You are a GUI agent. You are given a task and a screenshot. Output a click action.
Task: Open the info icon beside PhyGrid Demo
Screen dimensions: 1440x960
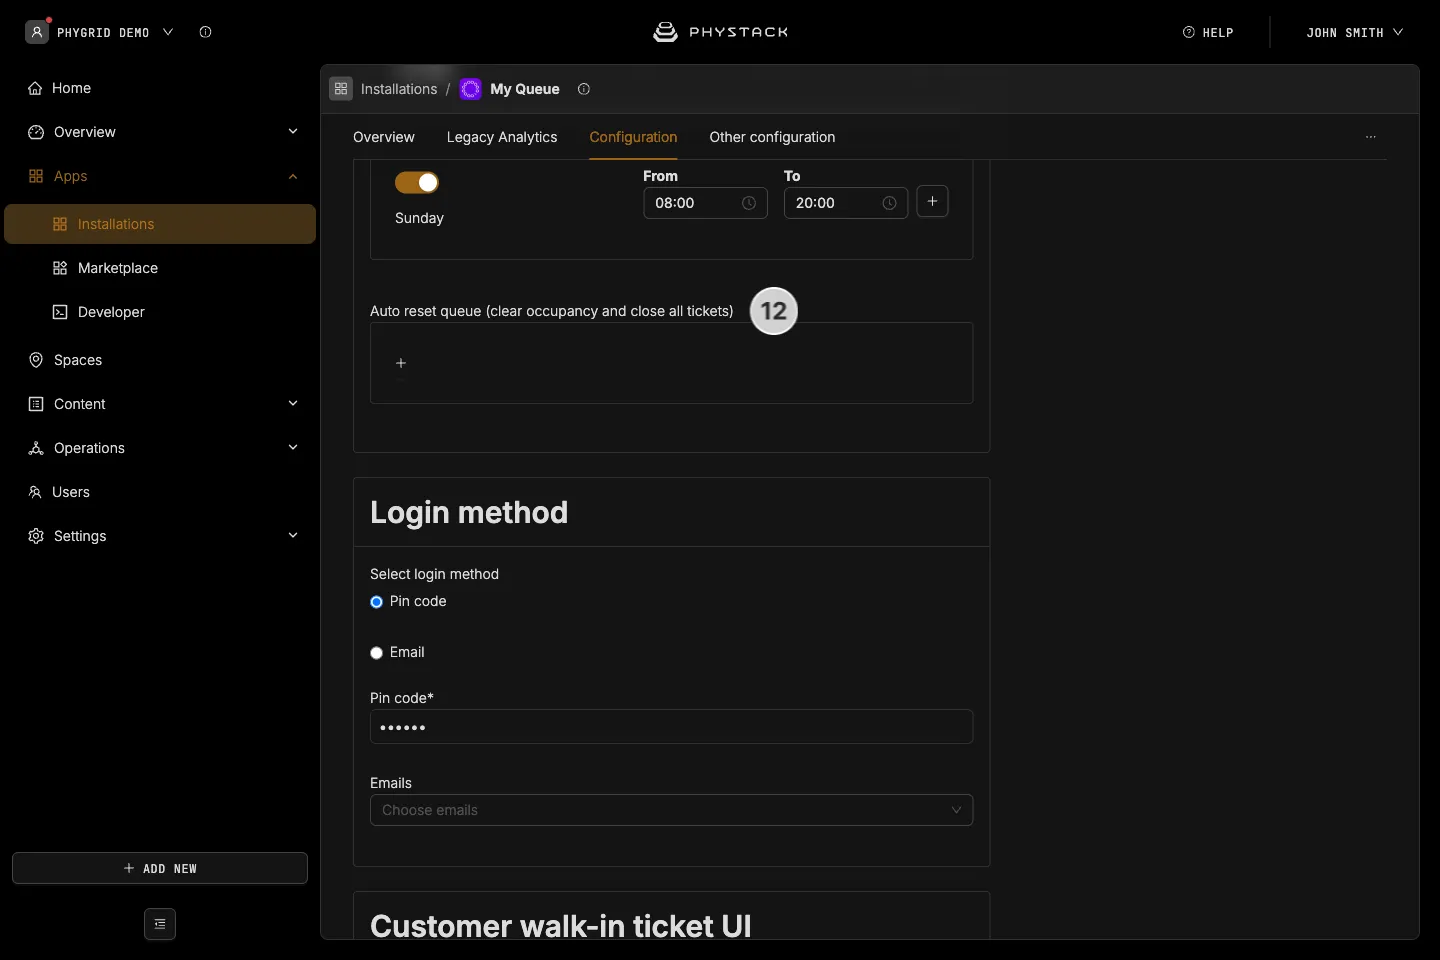coord(205,32)
